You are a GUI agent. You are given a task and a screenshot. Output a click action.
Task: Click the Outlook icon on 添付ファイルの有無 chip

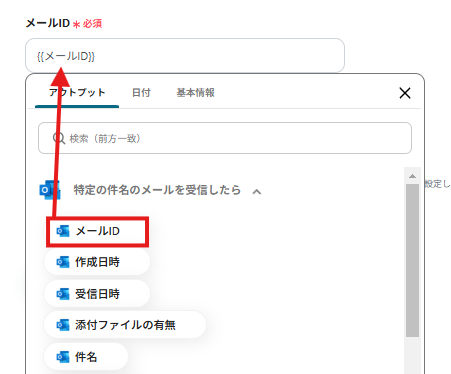coord(63,325)
